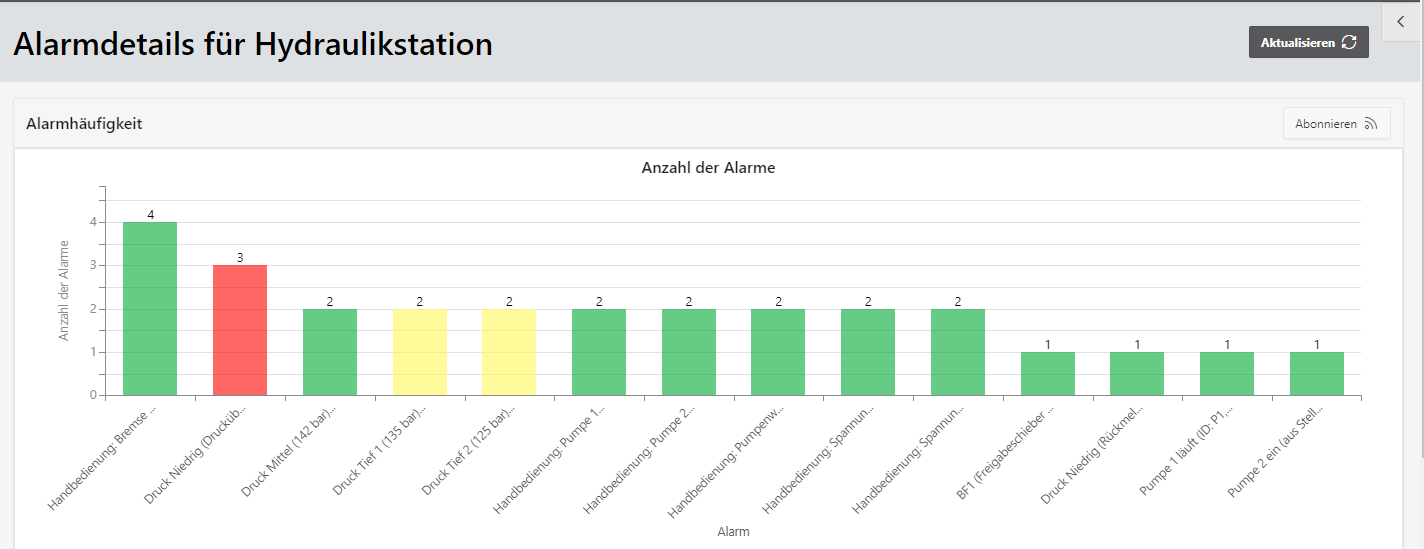Click the Druck Niedrig (Rückmel…) bar
Image resolution: width=1424 pixels, height=549 pixels.
coord(1137,374)
